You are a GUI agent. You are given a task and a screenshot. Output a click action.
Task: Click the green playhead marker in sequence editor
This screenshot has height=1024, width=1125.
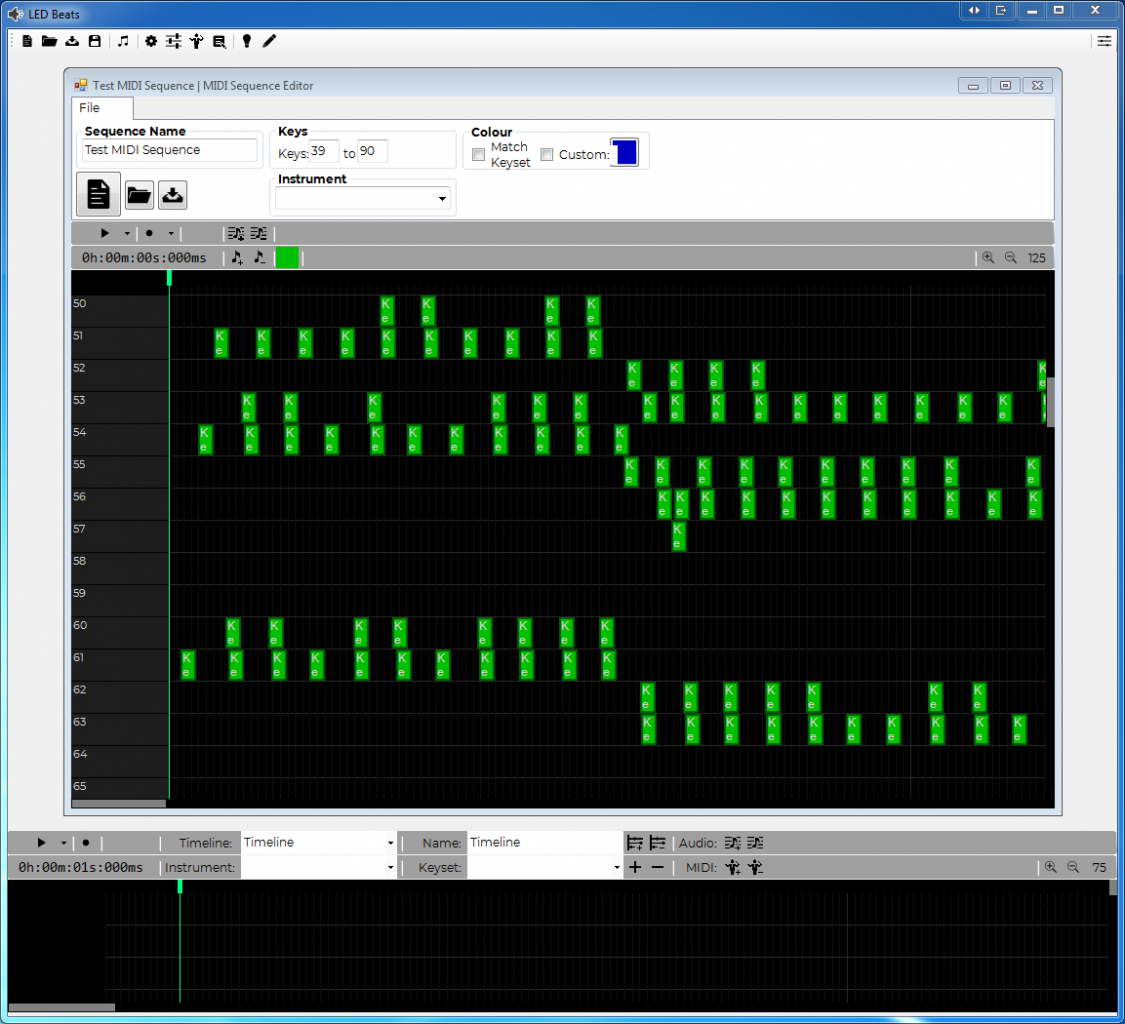click(x=169, y=278)
